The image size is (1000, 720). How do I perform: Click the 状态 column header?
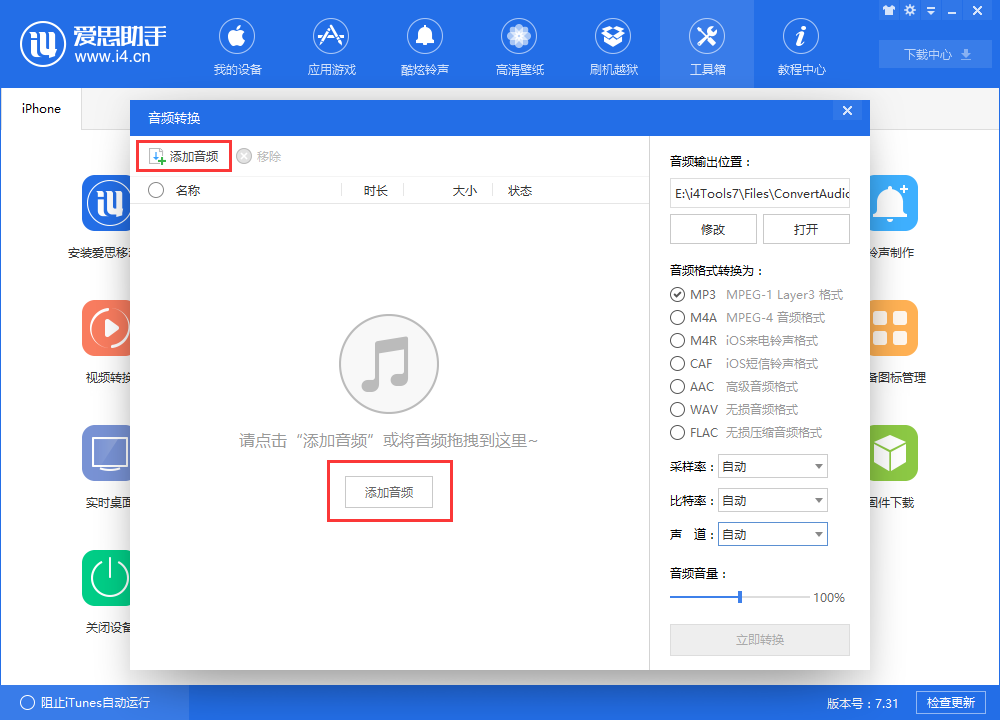(x=520, y=191)
